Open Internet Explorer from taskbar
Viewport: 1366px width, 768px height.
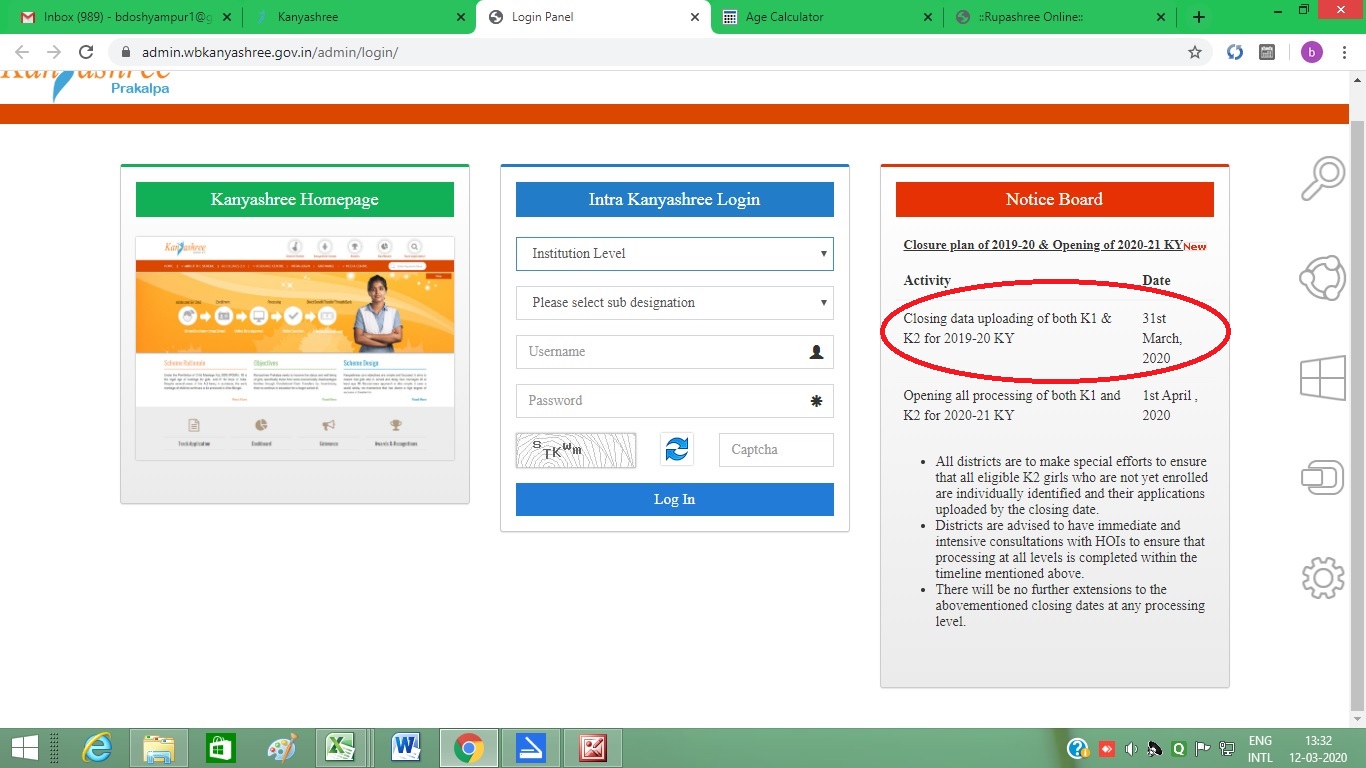pyautogui.click(x=97, y=748)
